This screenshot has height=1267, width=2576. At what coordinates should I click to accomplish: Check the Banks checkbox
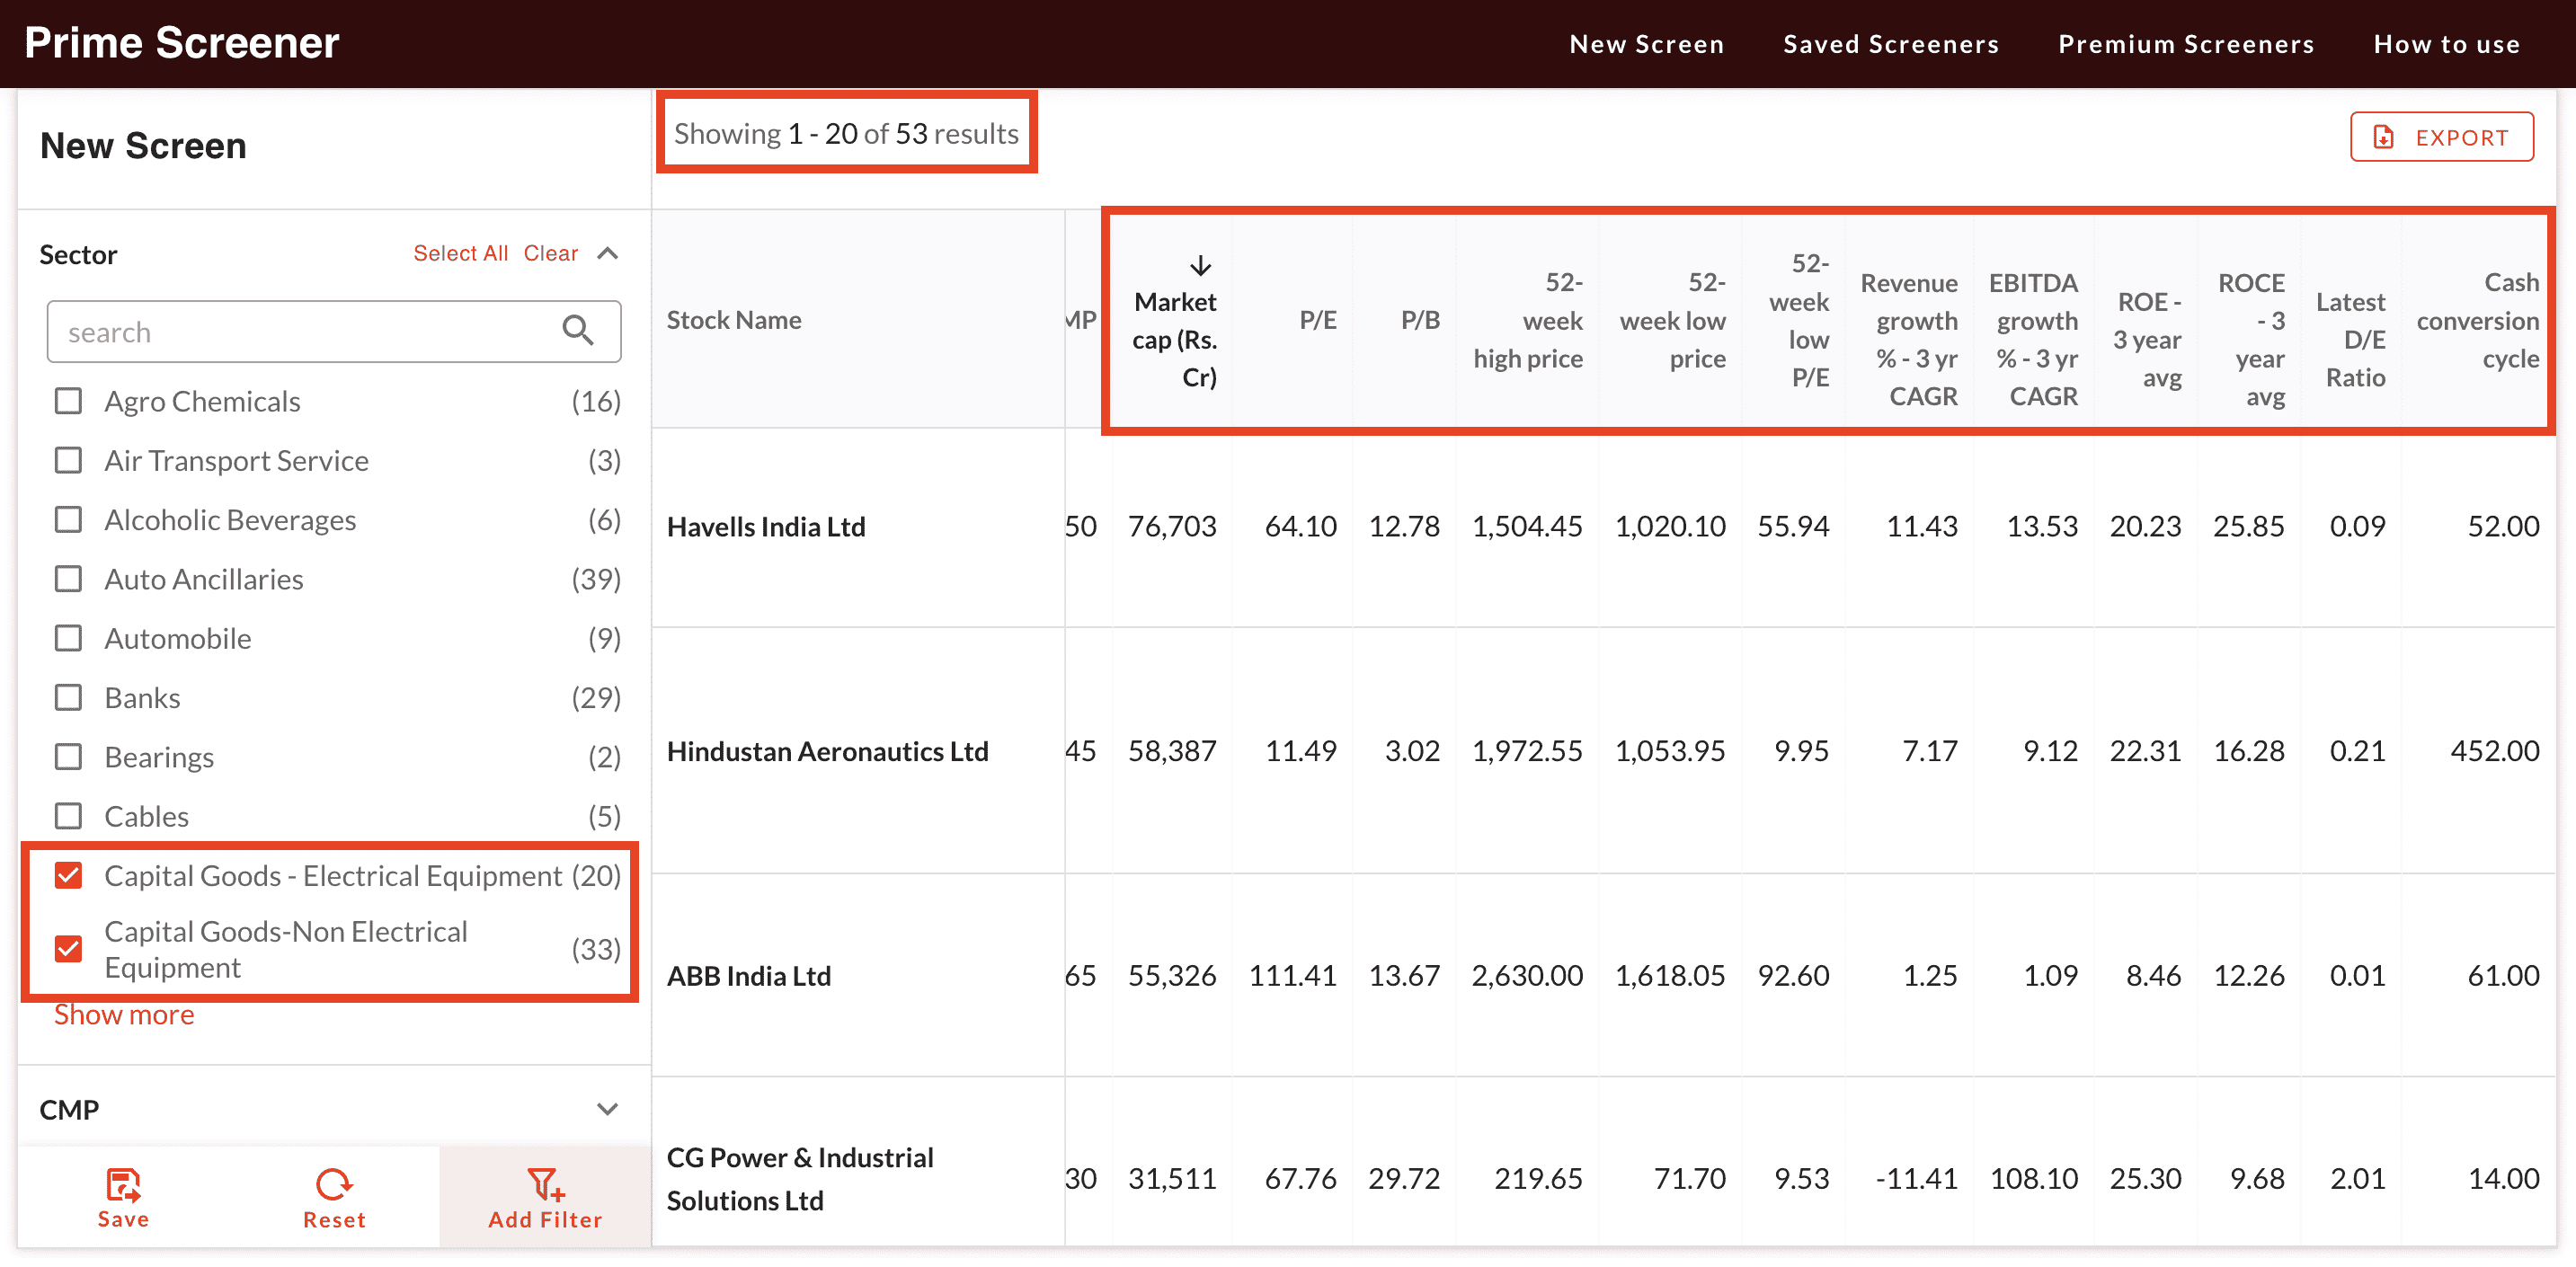[68, 697]
